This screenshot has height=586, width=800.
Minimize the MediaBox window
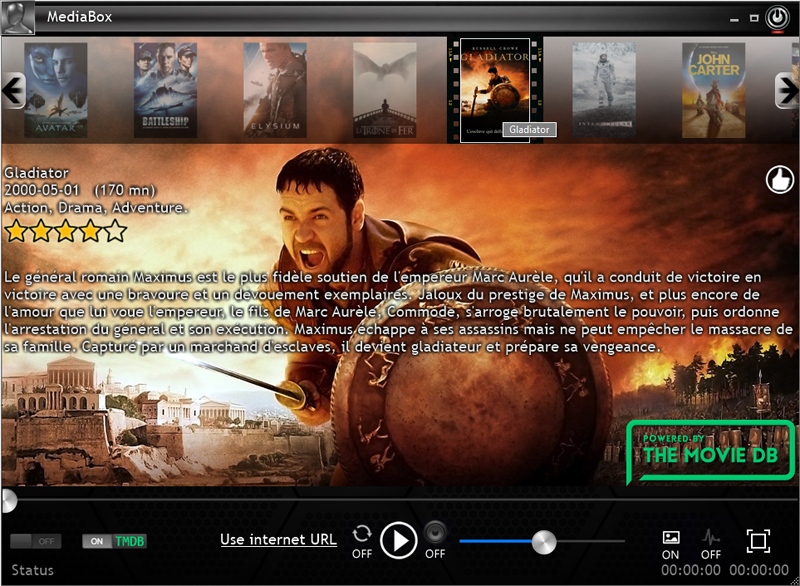click(734, 19)
